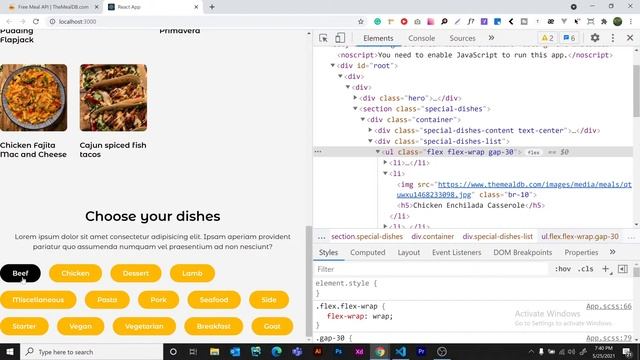
Task: Select the Dessert category button
Action: 136,273
